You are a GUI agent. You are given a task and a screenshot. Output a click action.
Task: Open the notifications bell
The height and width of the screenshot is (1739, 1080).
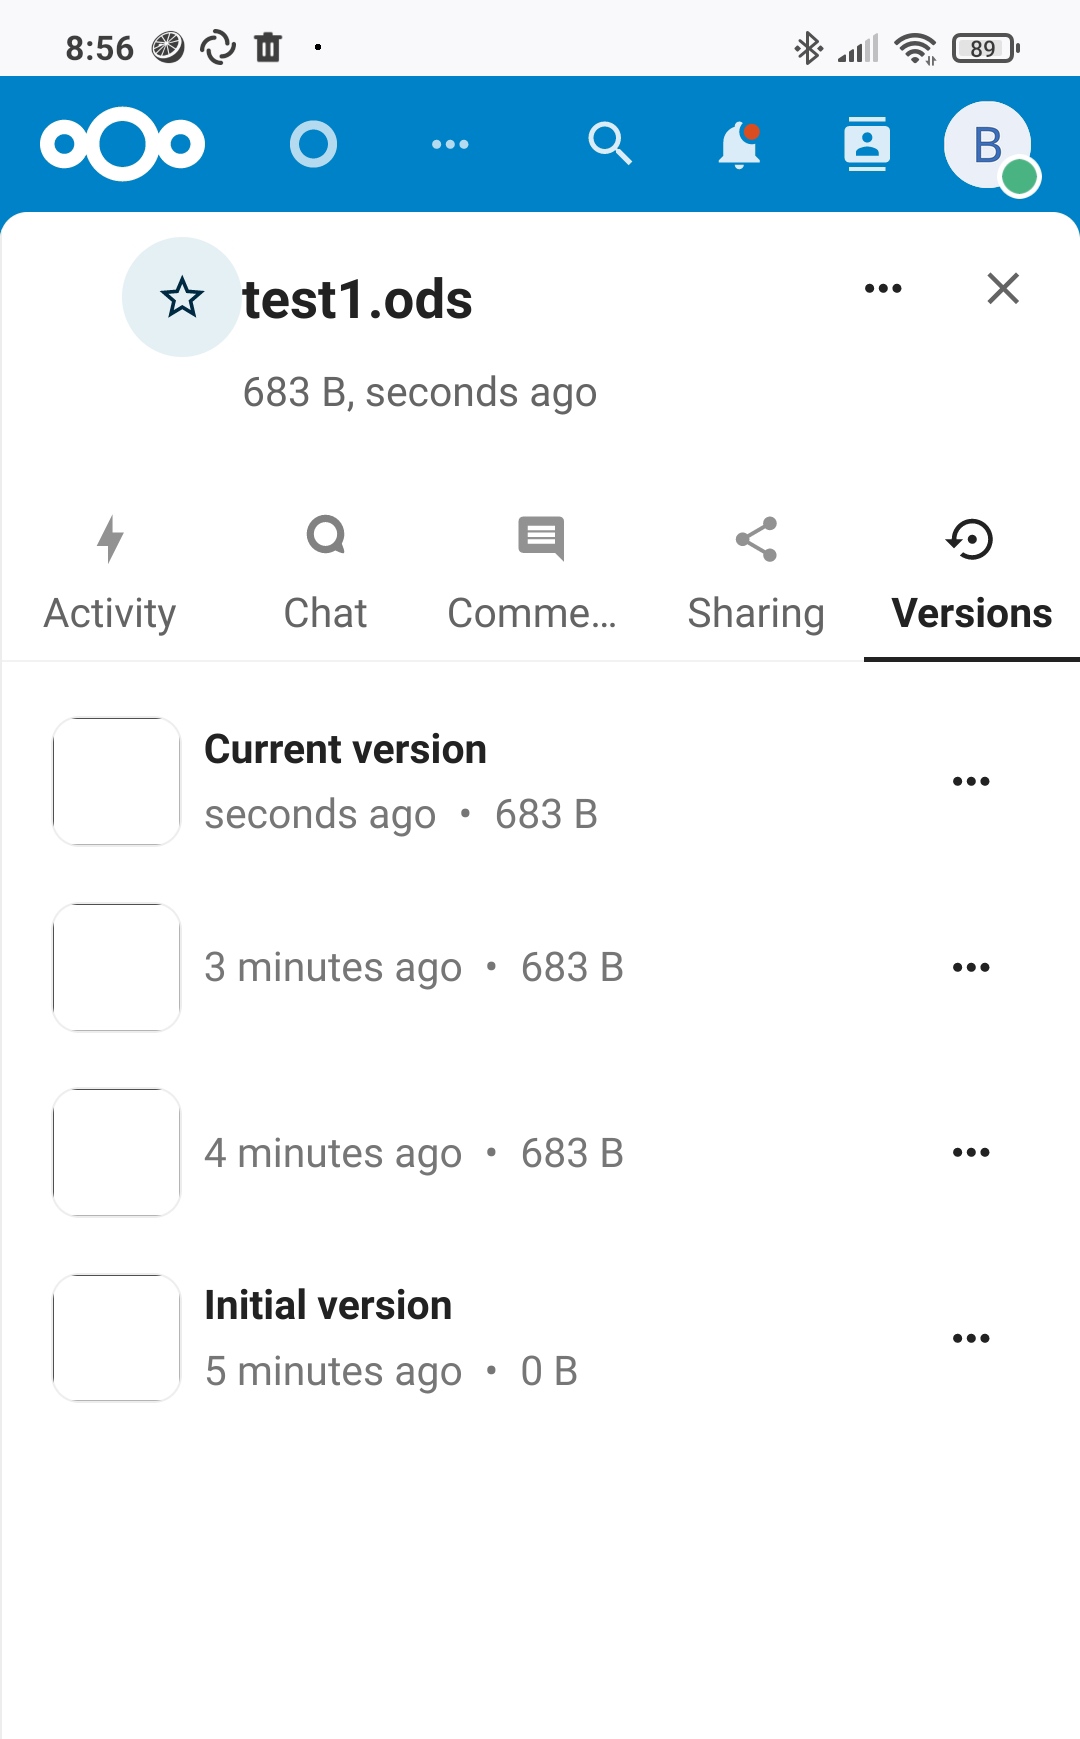click(x=740, y=144)
